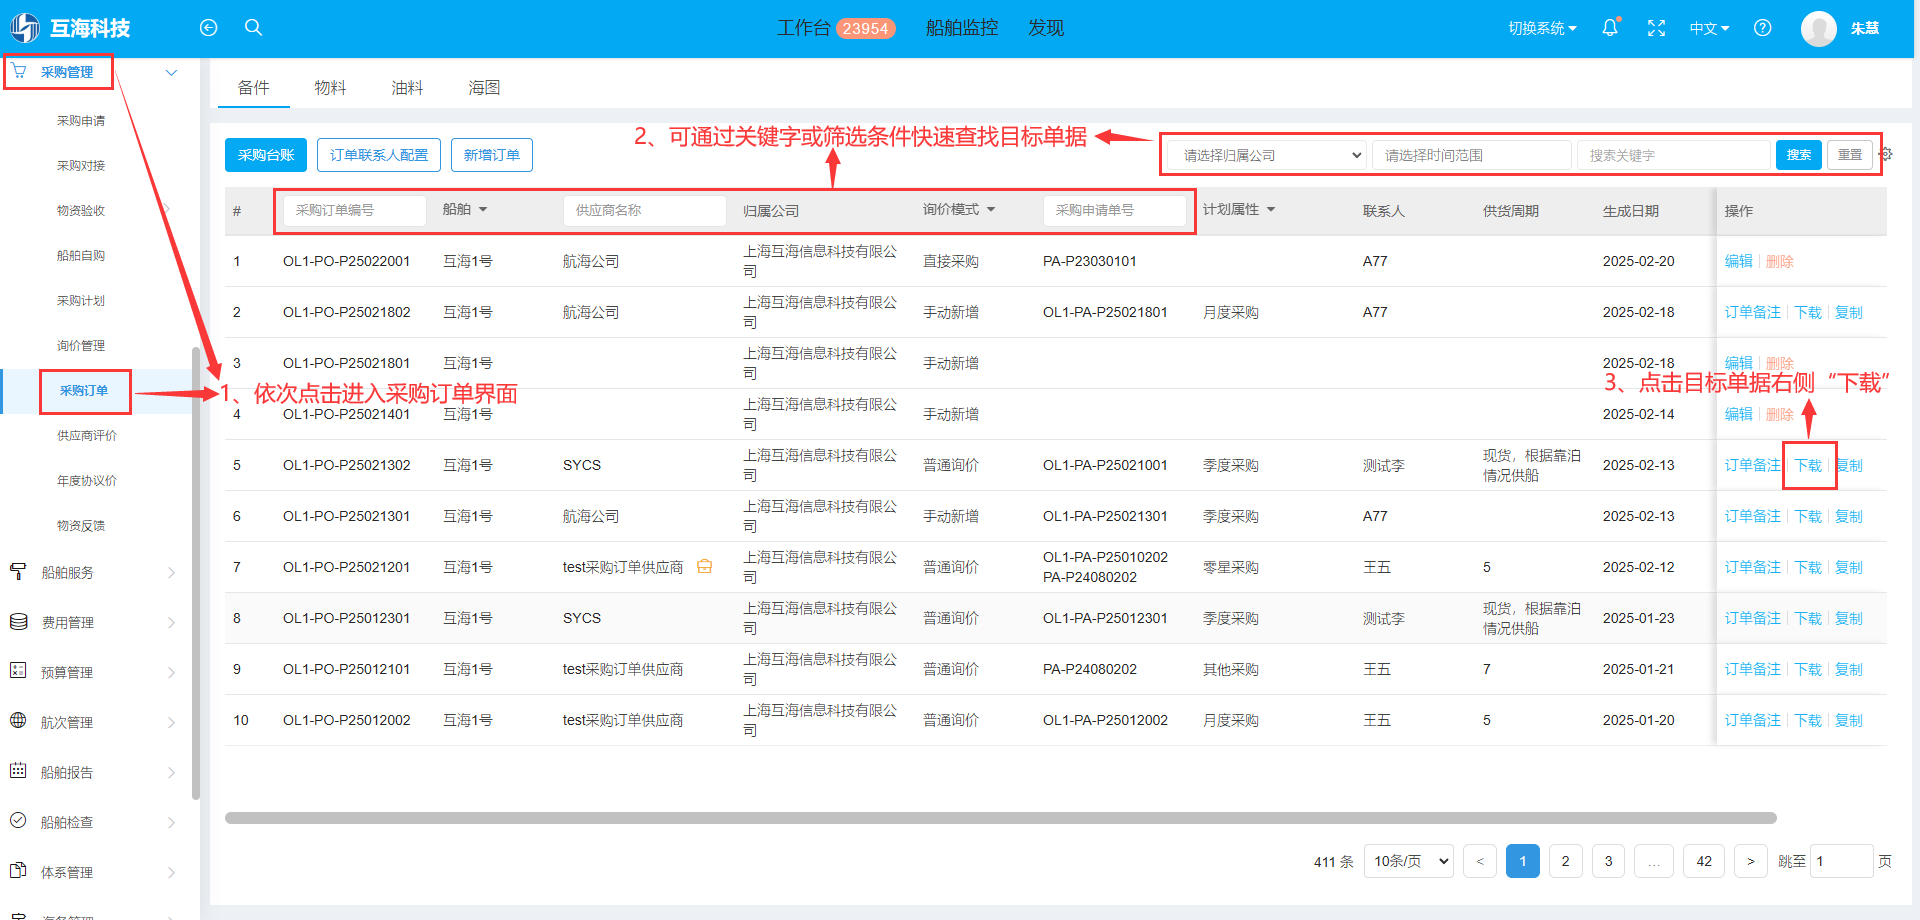Image resolution: width=1920 pixels, height=920 pixels.
Task: Click the next page arrow button
Action: pos(1751,861)
